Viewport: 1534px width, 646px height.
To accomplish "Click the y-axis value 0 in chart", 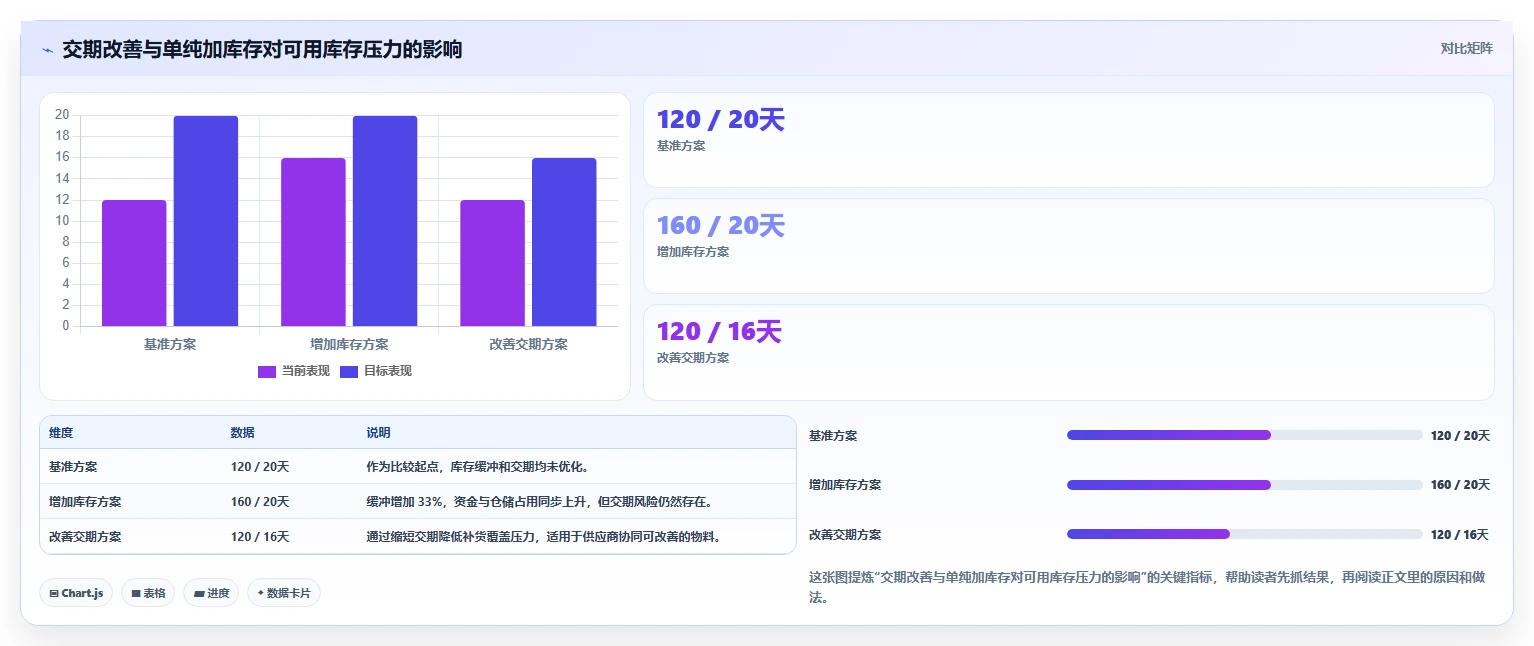I will tap(66, 325).
